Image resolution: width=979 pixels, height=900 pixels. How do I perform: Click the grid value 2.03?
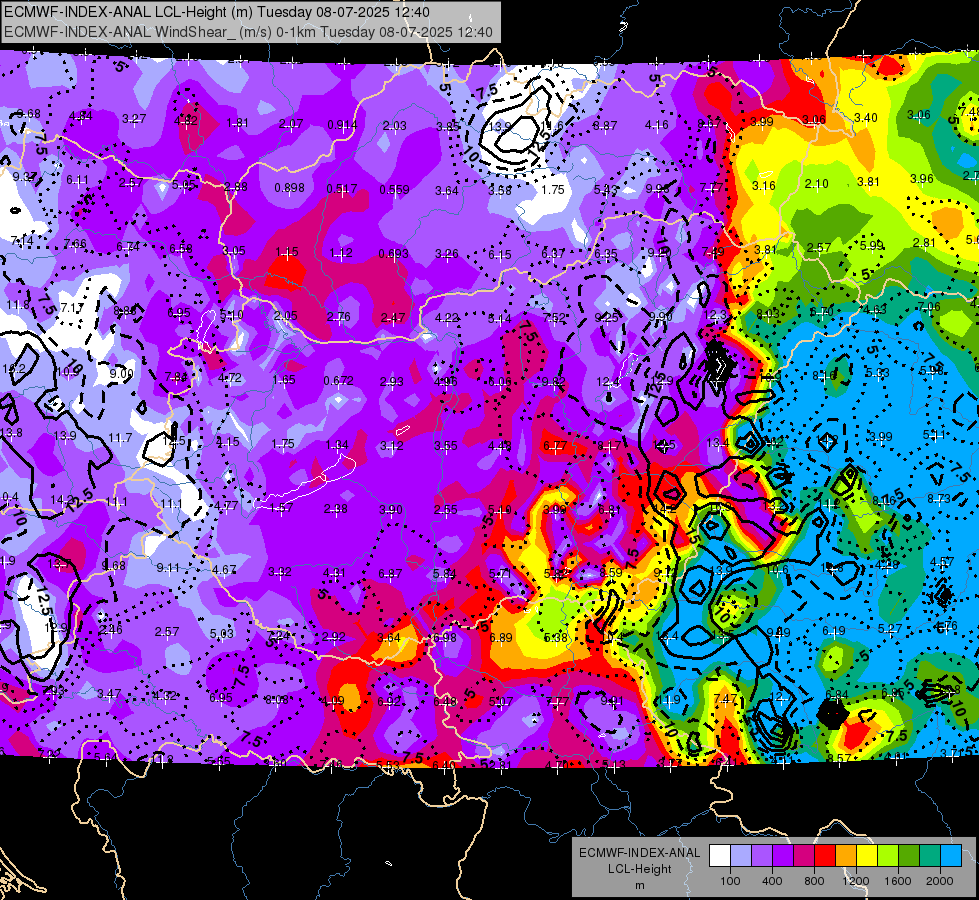coord(395,126)
